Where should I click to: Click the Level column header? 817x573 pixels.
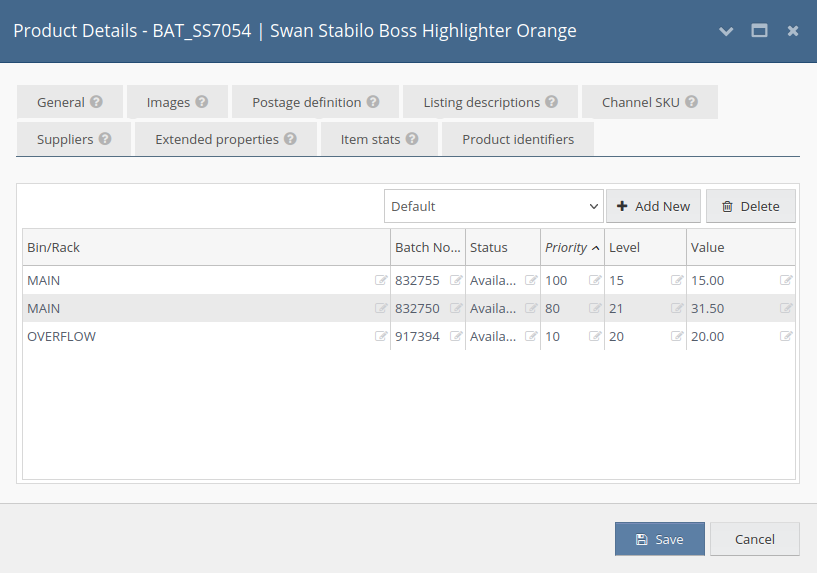point(646,247)
